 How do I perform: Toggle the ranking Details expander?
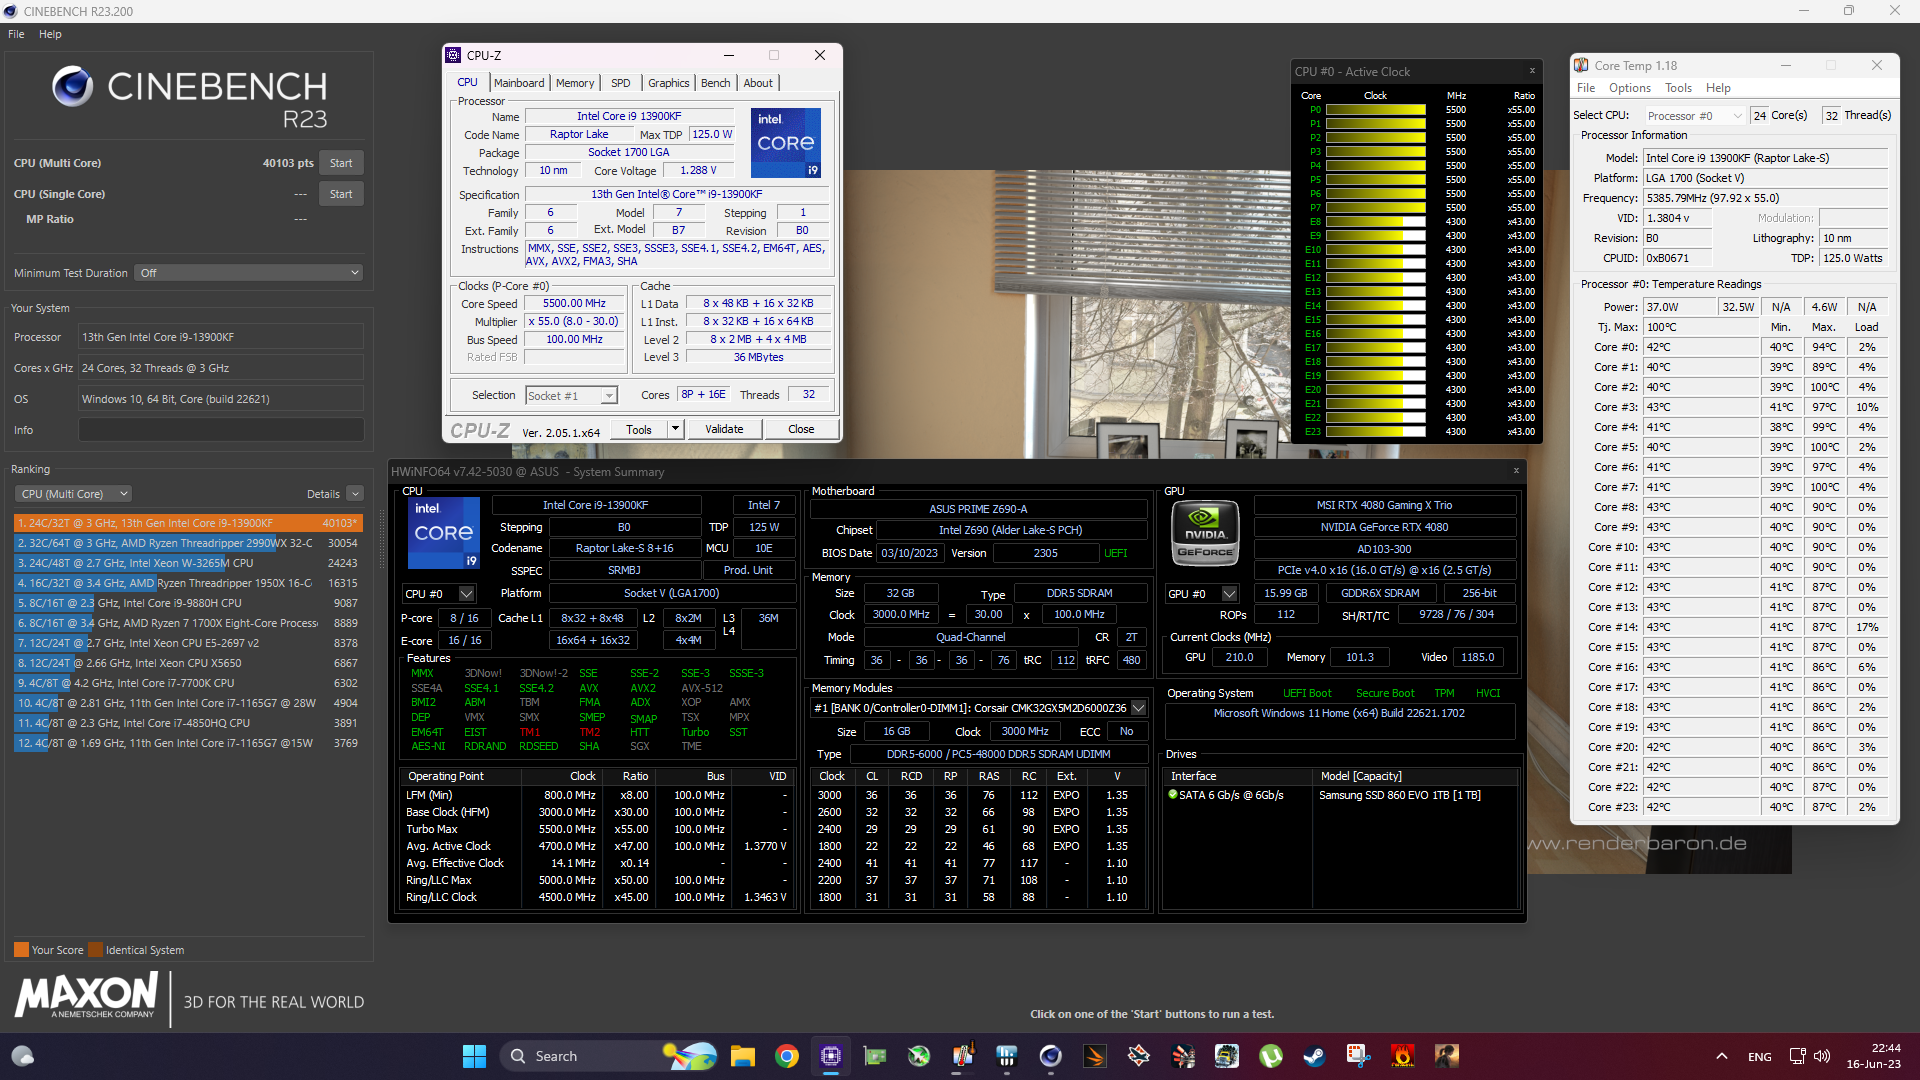355,494
